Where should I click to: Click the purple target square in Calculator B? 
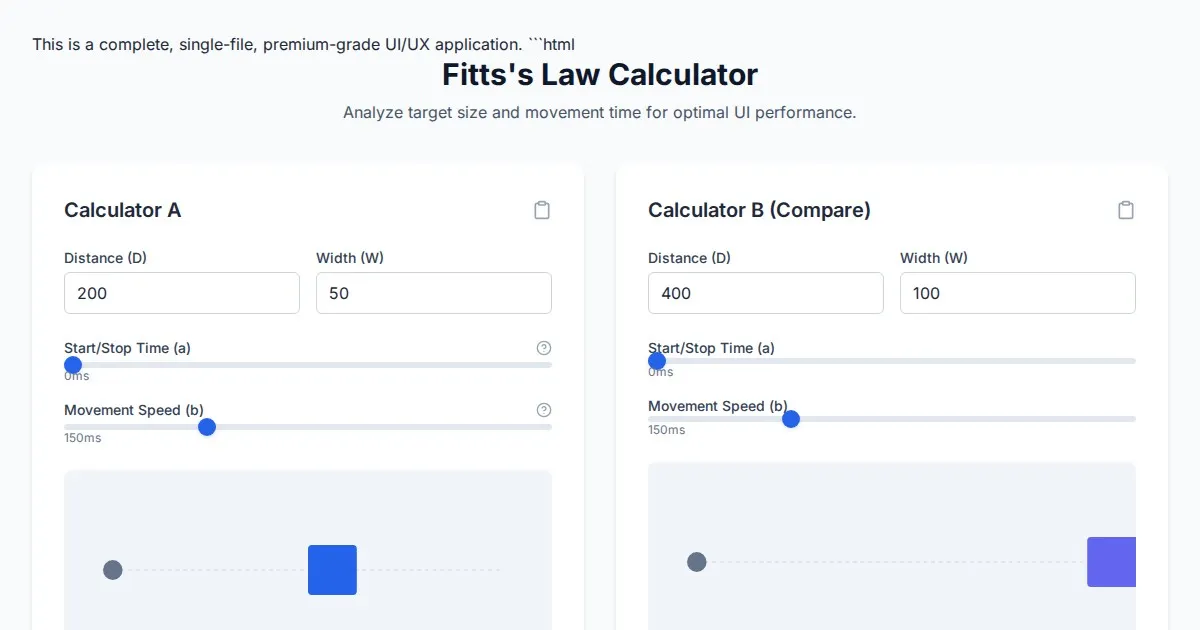[x=1111, y=562]
